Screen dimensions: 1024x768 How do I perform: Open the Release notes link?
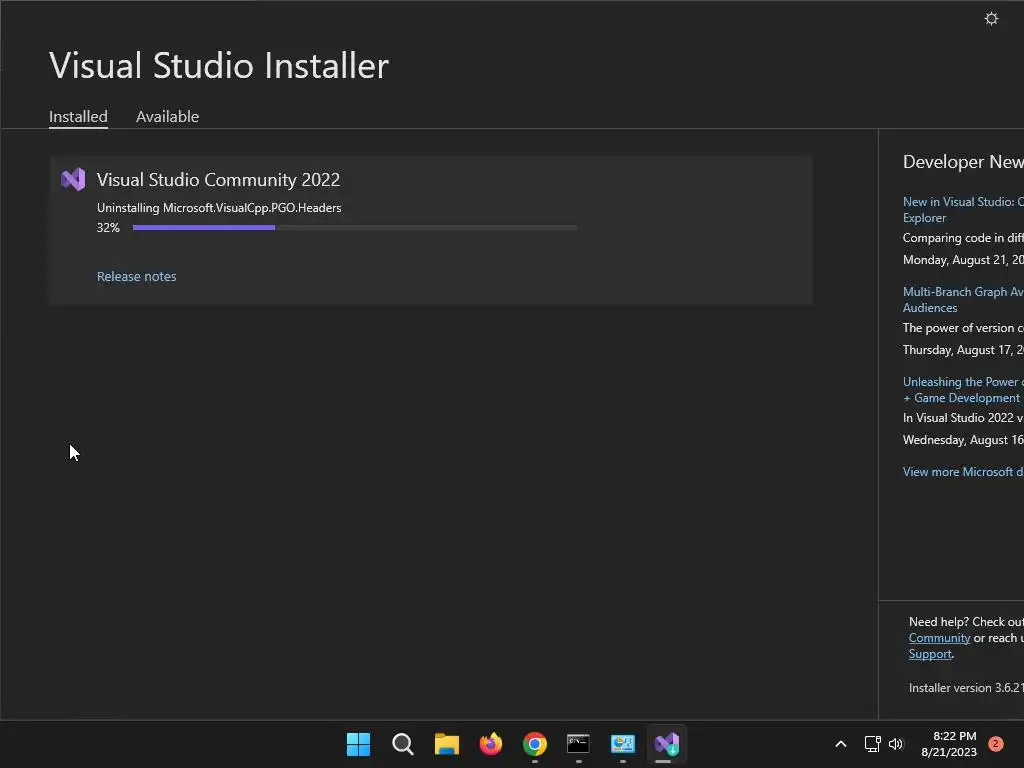click(136, 276)
